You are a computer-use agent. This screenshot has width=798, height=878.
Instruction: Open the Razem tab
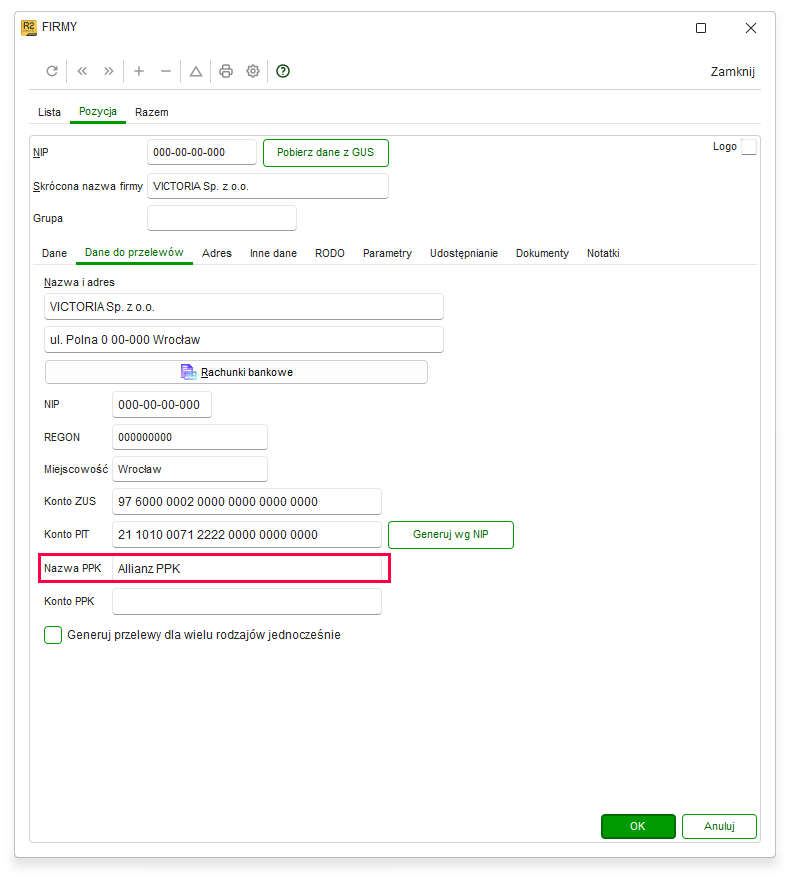coord(152,112)
